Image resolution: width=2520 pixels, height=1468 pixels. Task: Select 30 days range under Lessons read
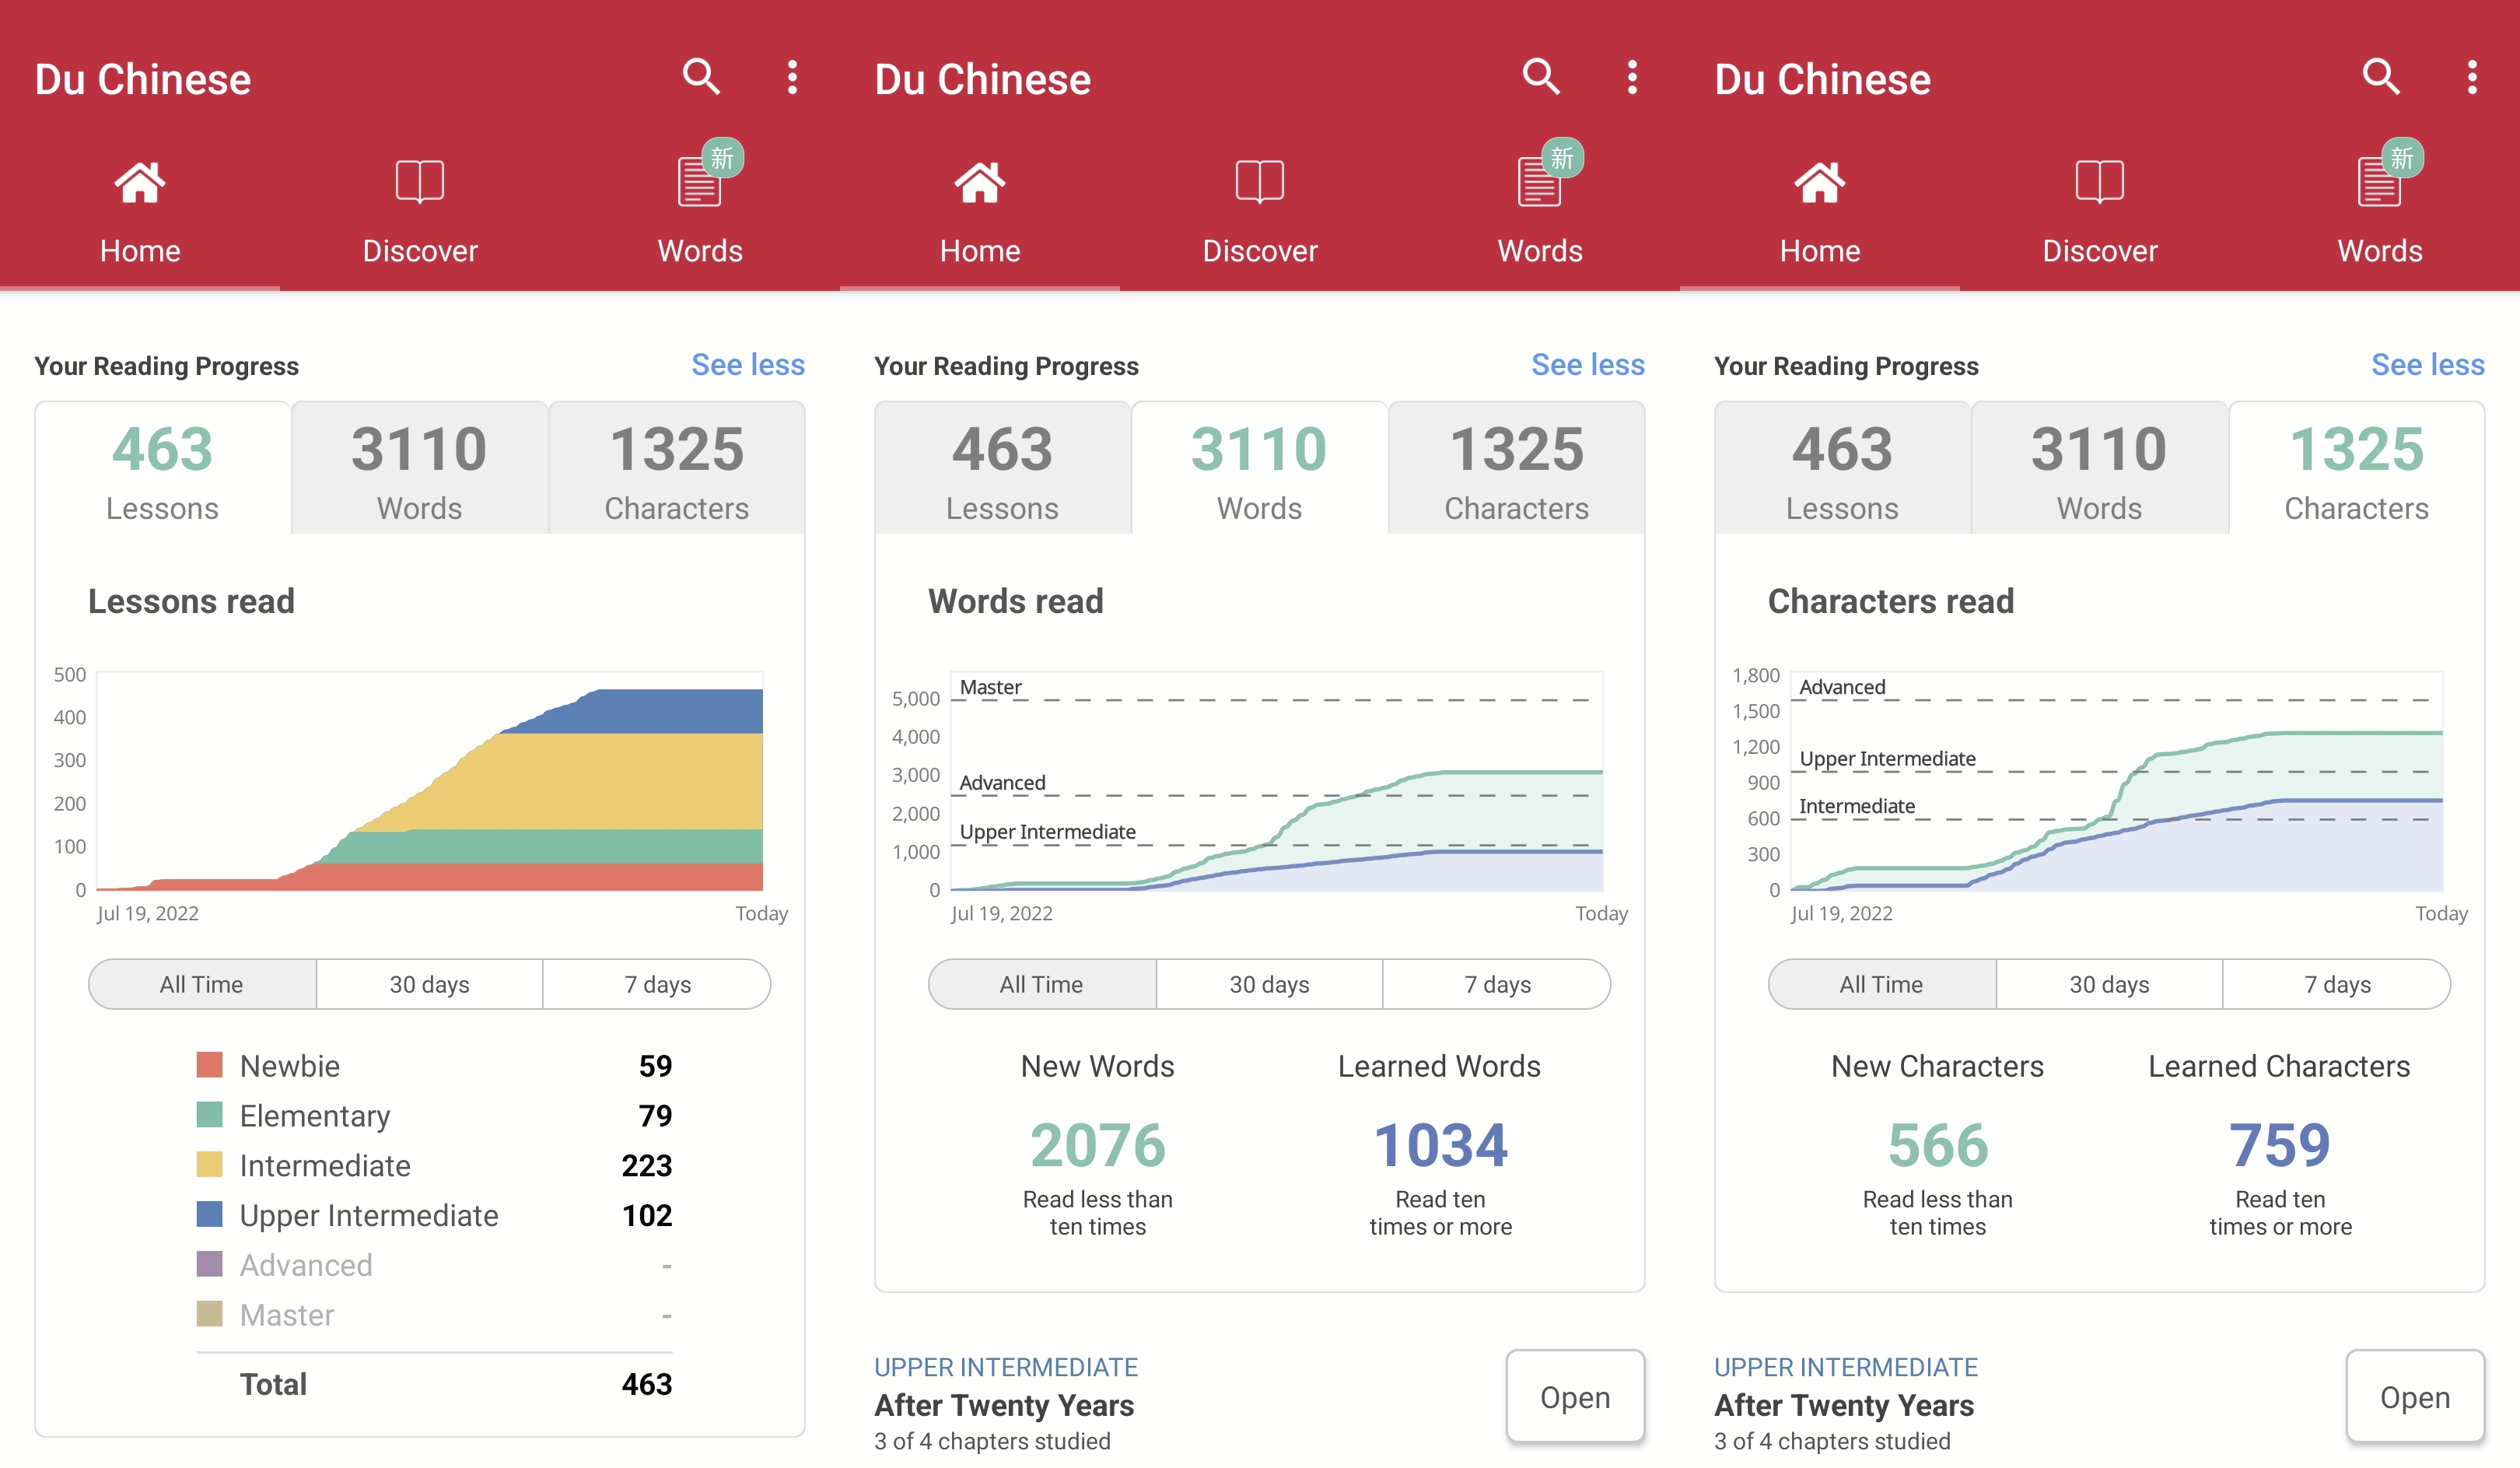pyautogui.click(x=429, y=984)
